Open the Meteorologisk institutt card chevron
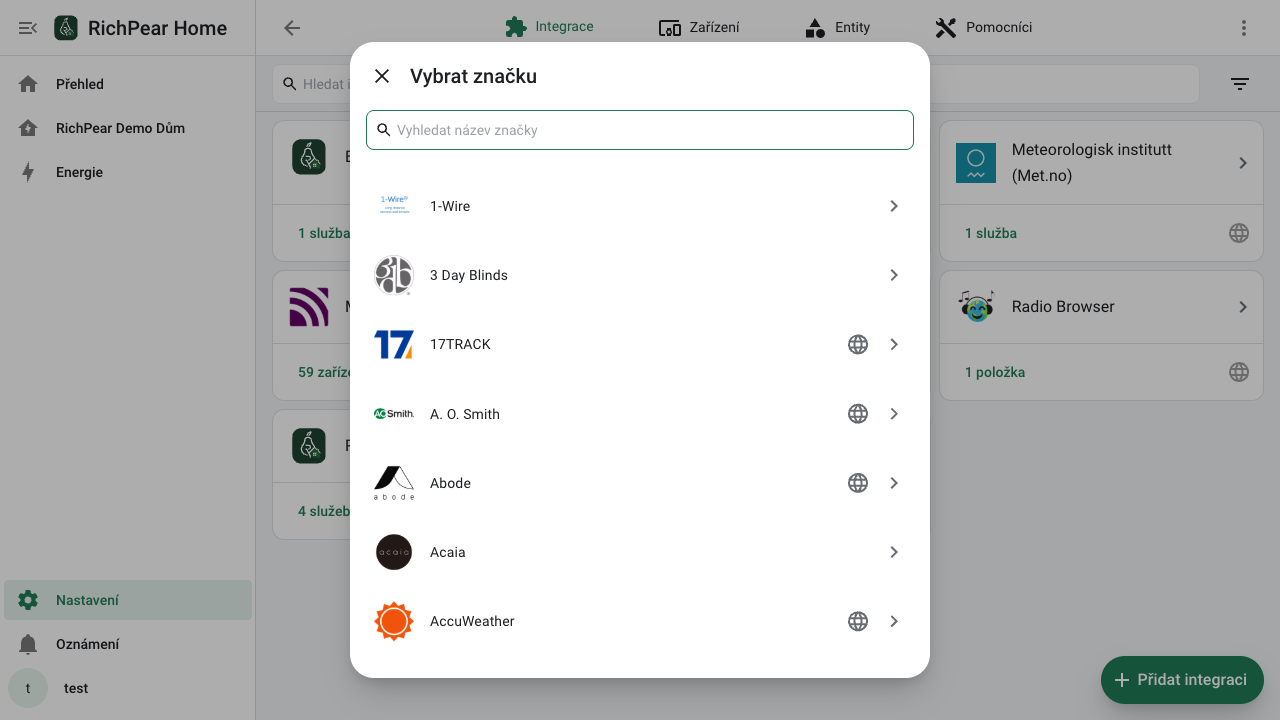Screen dimensions: 1280x720 click(1243, 163)
